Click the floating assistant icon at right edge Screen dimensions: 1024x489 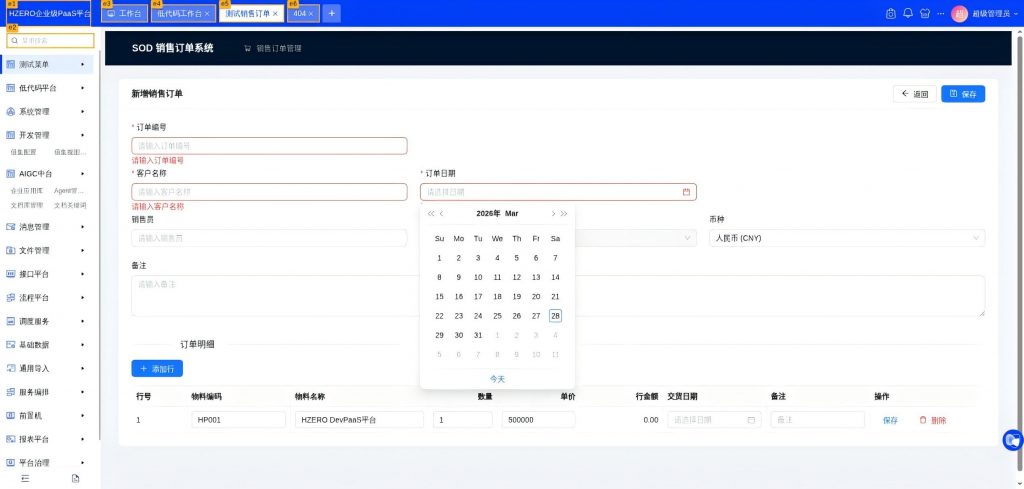tap(1013, 439)
